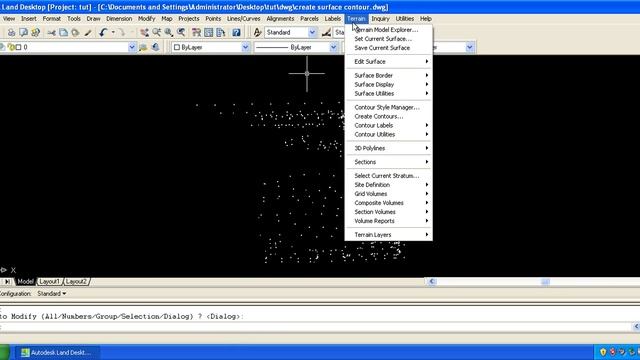This screenshot has width=640, height=360.
Task: Click the Publish icon
Action: click(x=36, y=33)
